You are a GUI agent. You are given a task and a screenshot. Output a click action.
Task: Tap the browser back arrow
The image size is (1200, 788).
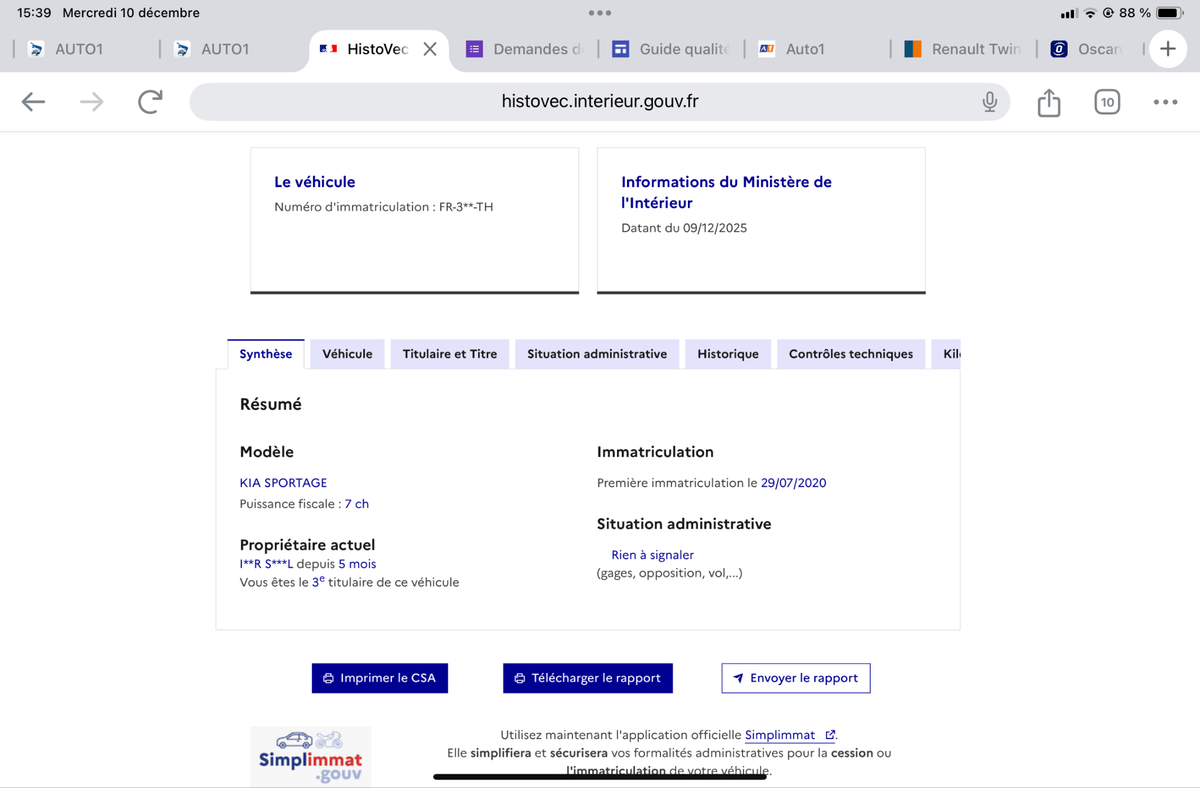[34, 102]
